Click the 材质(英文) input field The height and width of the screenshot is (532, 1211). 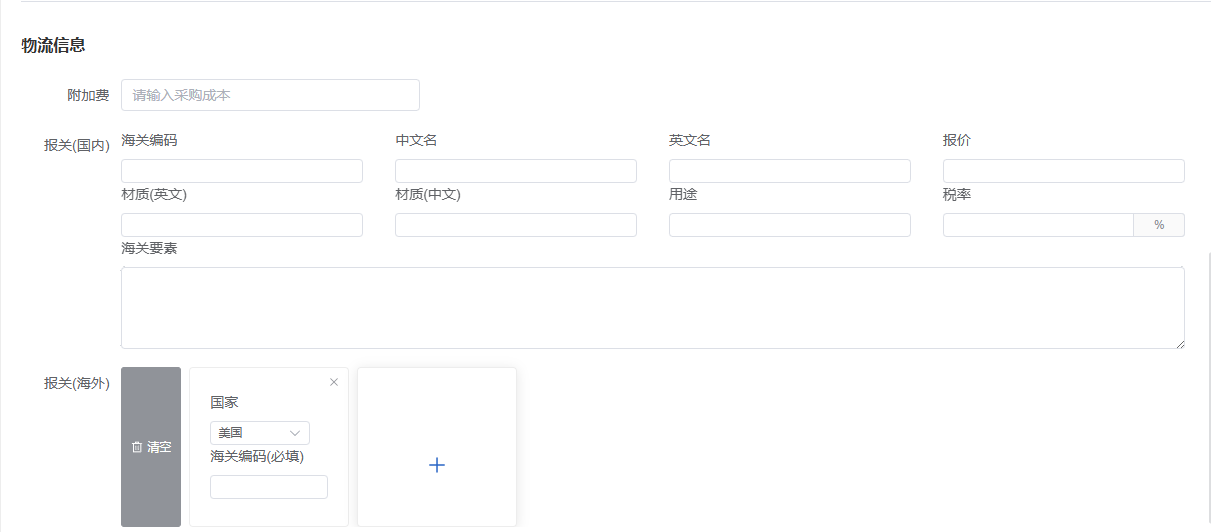coord(242,225)
